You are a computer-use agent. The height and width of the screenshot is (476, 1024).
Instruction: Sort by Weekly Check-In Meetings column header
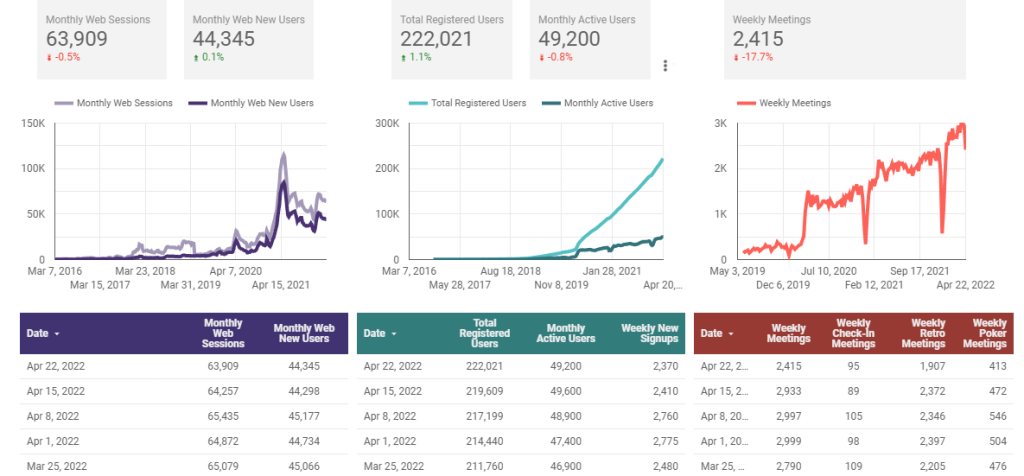click(x=856, y=333)
